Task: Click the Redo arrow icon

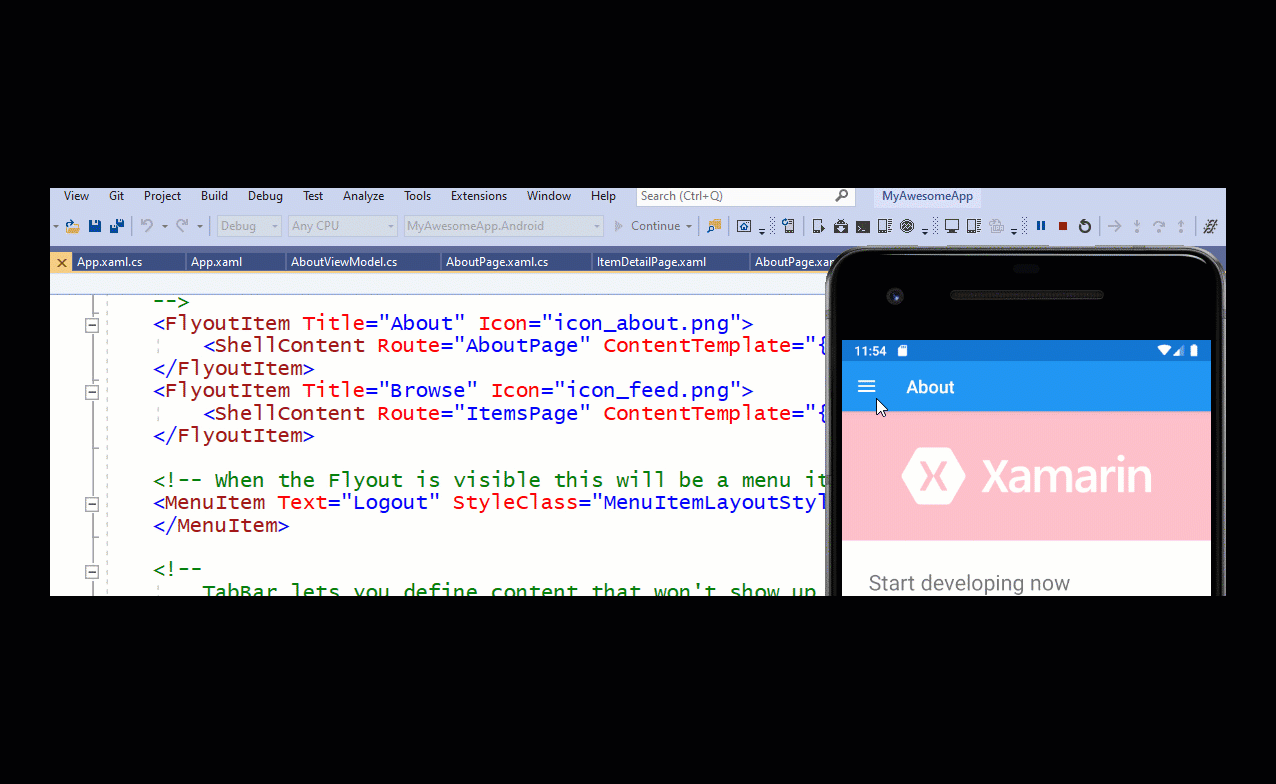Action: (182, 226)
